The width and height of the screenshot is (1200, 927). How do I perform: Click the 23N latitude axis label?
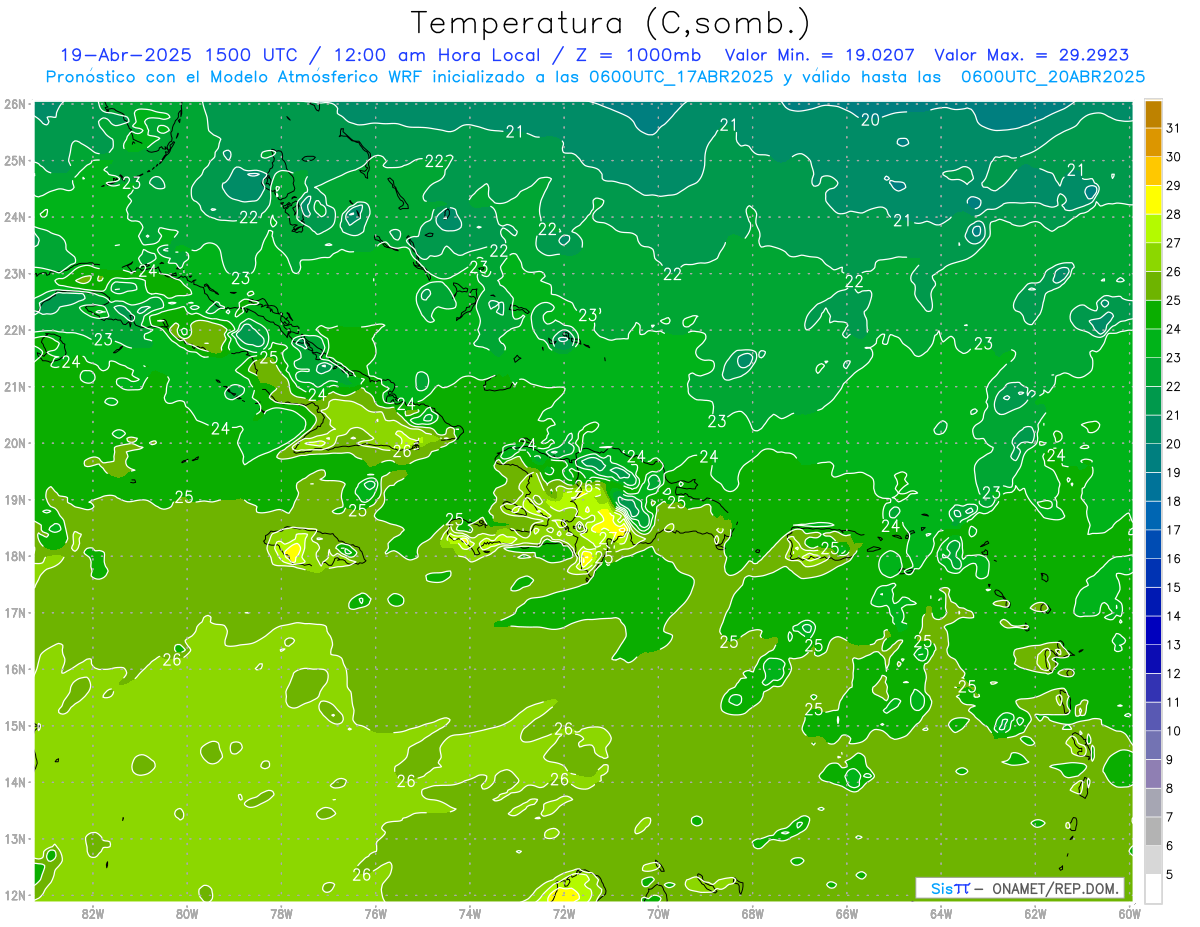pyautogui.click(x=14, y=273)
